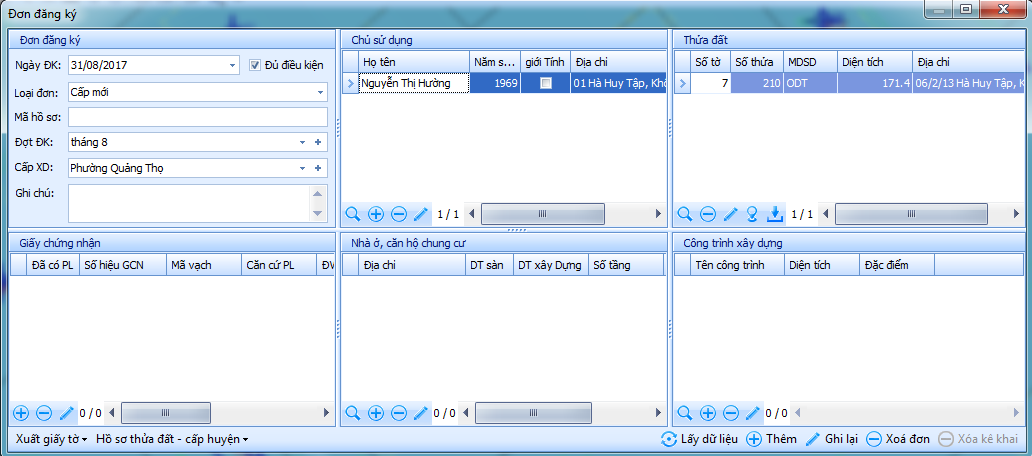Remove entry in Công trình xây dựng panel
This screenshot has width=1032, height=456.
point(730,413)
